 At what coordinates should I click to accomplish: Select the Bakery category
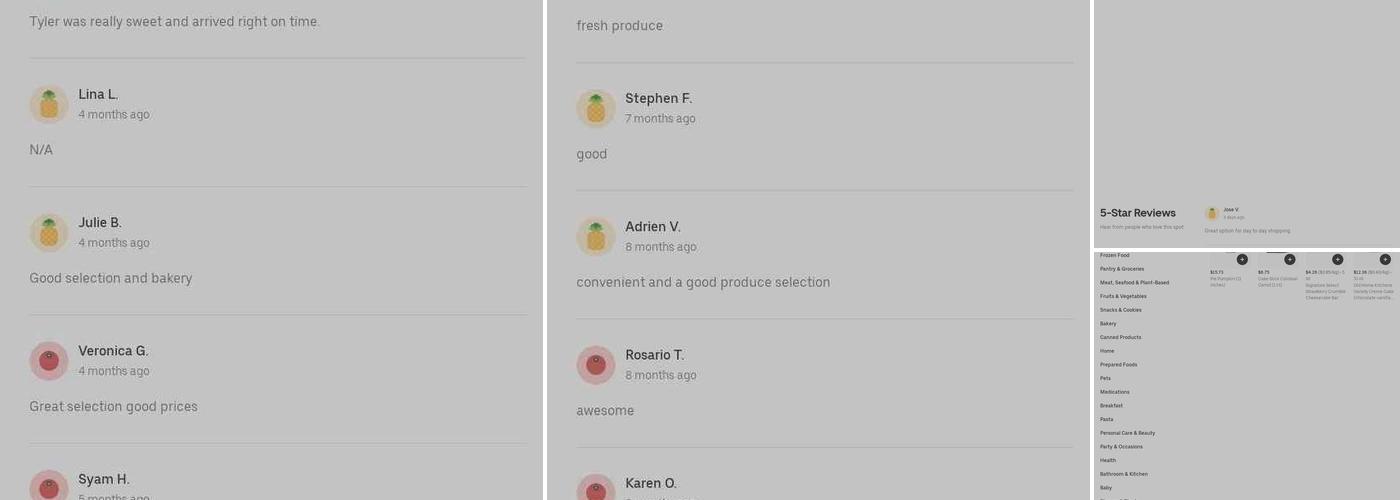1108,324
